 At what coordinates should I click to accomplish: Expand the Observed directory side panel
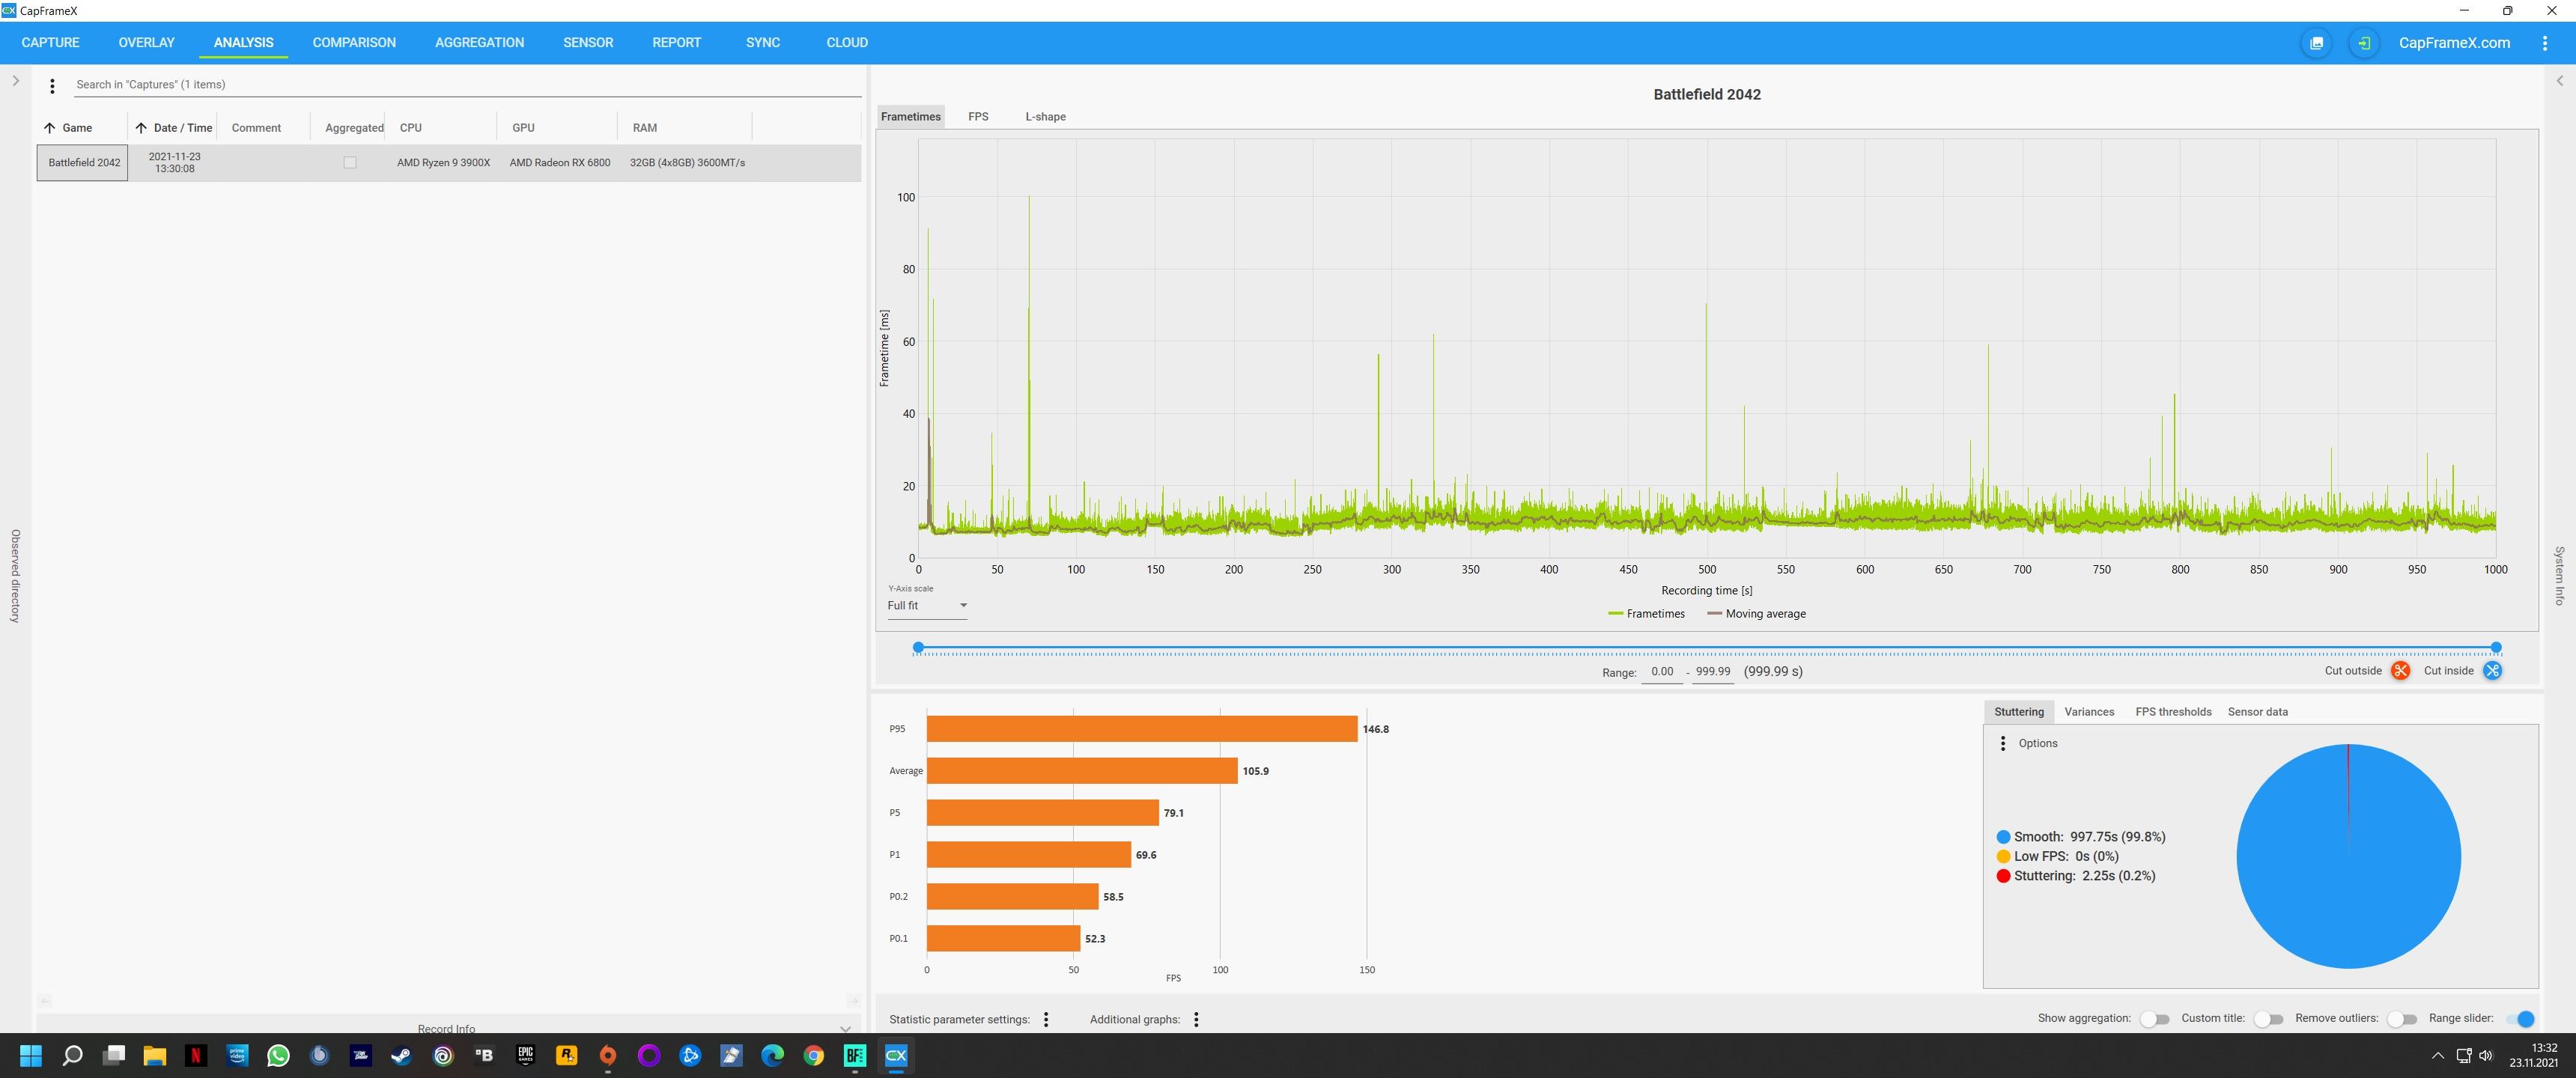point(15,81)
